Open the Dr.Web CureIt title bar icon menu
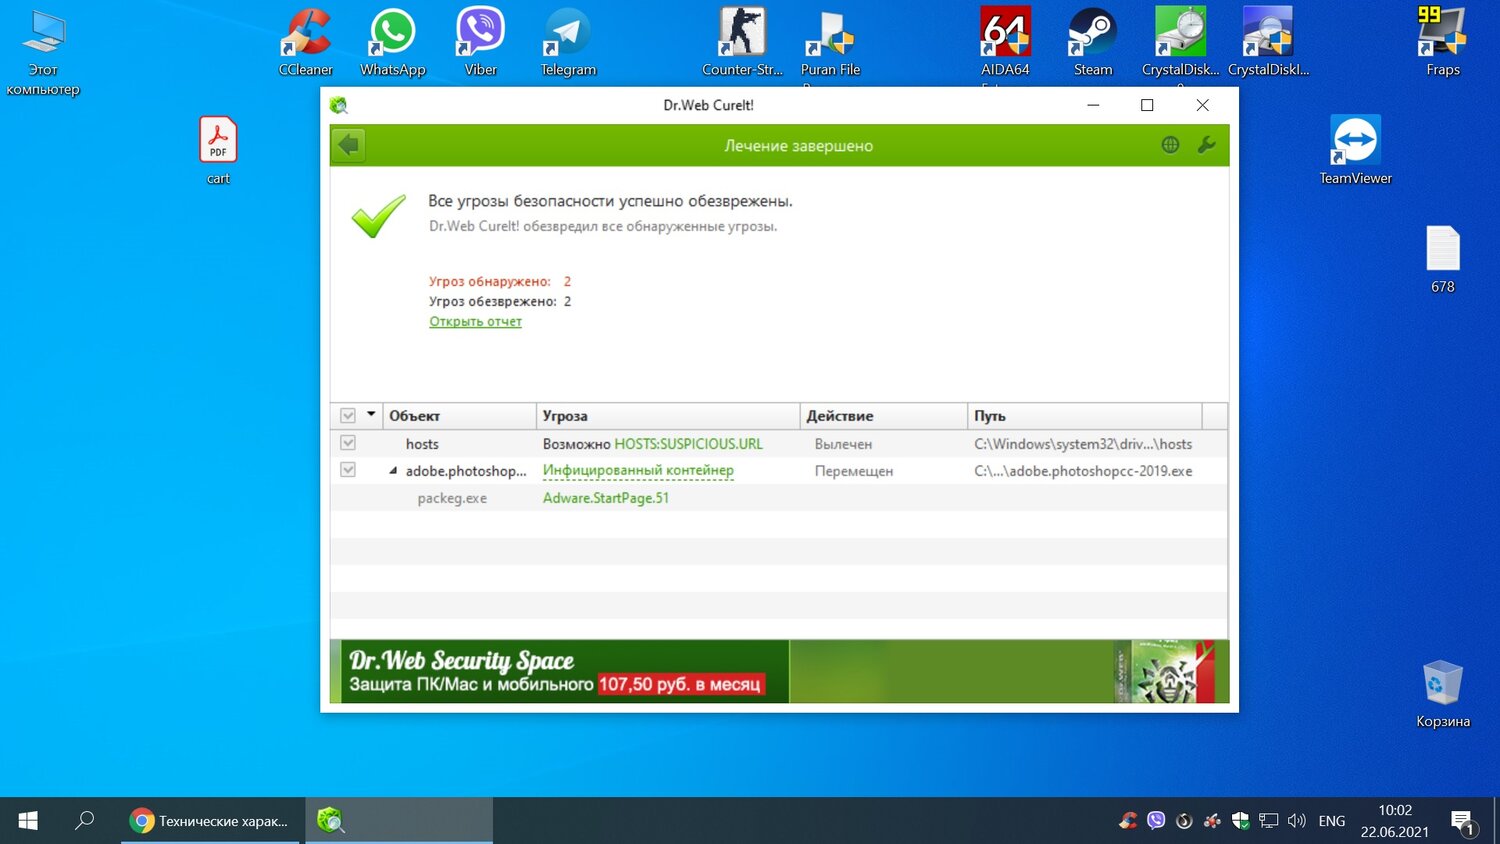 (339, 105)
